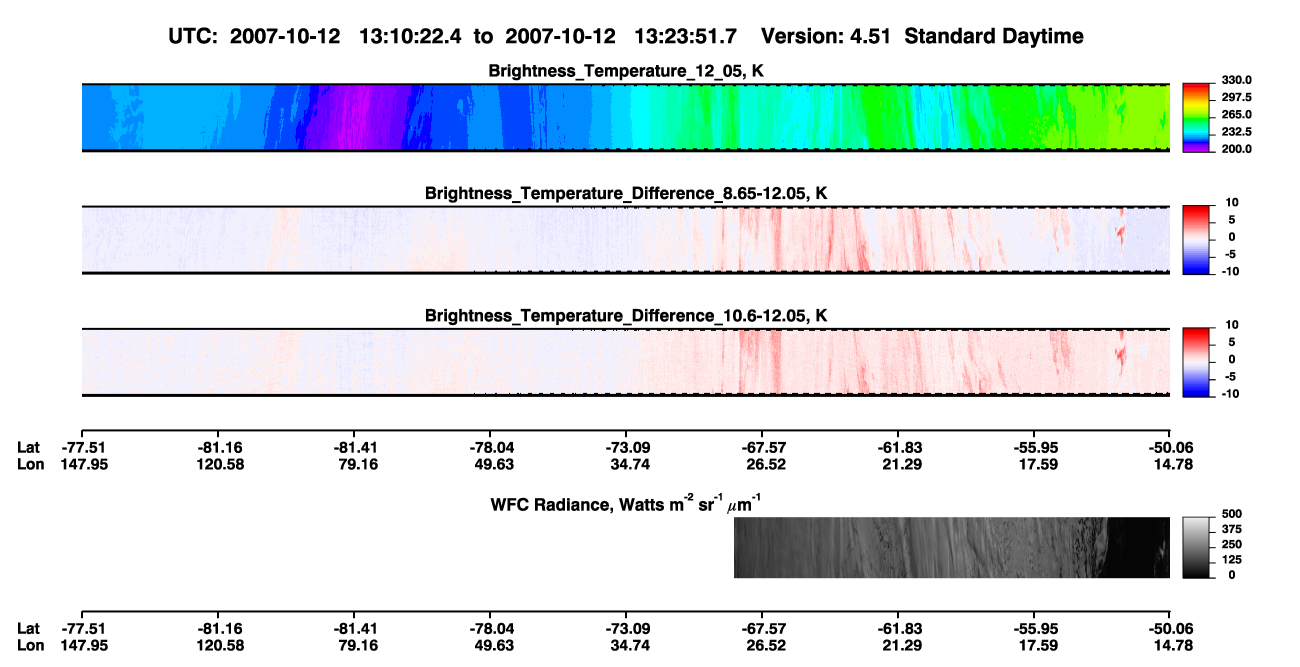The height and width of the screenshot is (667, 1300).
Task: Click the upper axis tick labeled -81.41 latitude
Action: pos(357,447)
